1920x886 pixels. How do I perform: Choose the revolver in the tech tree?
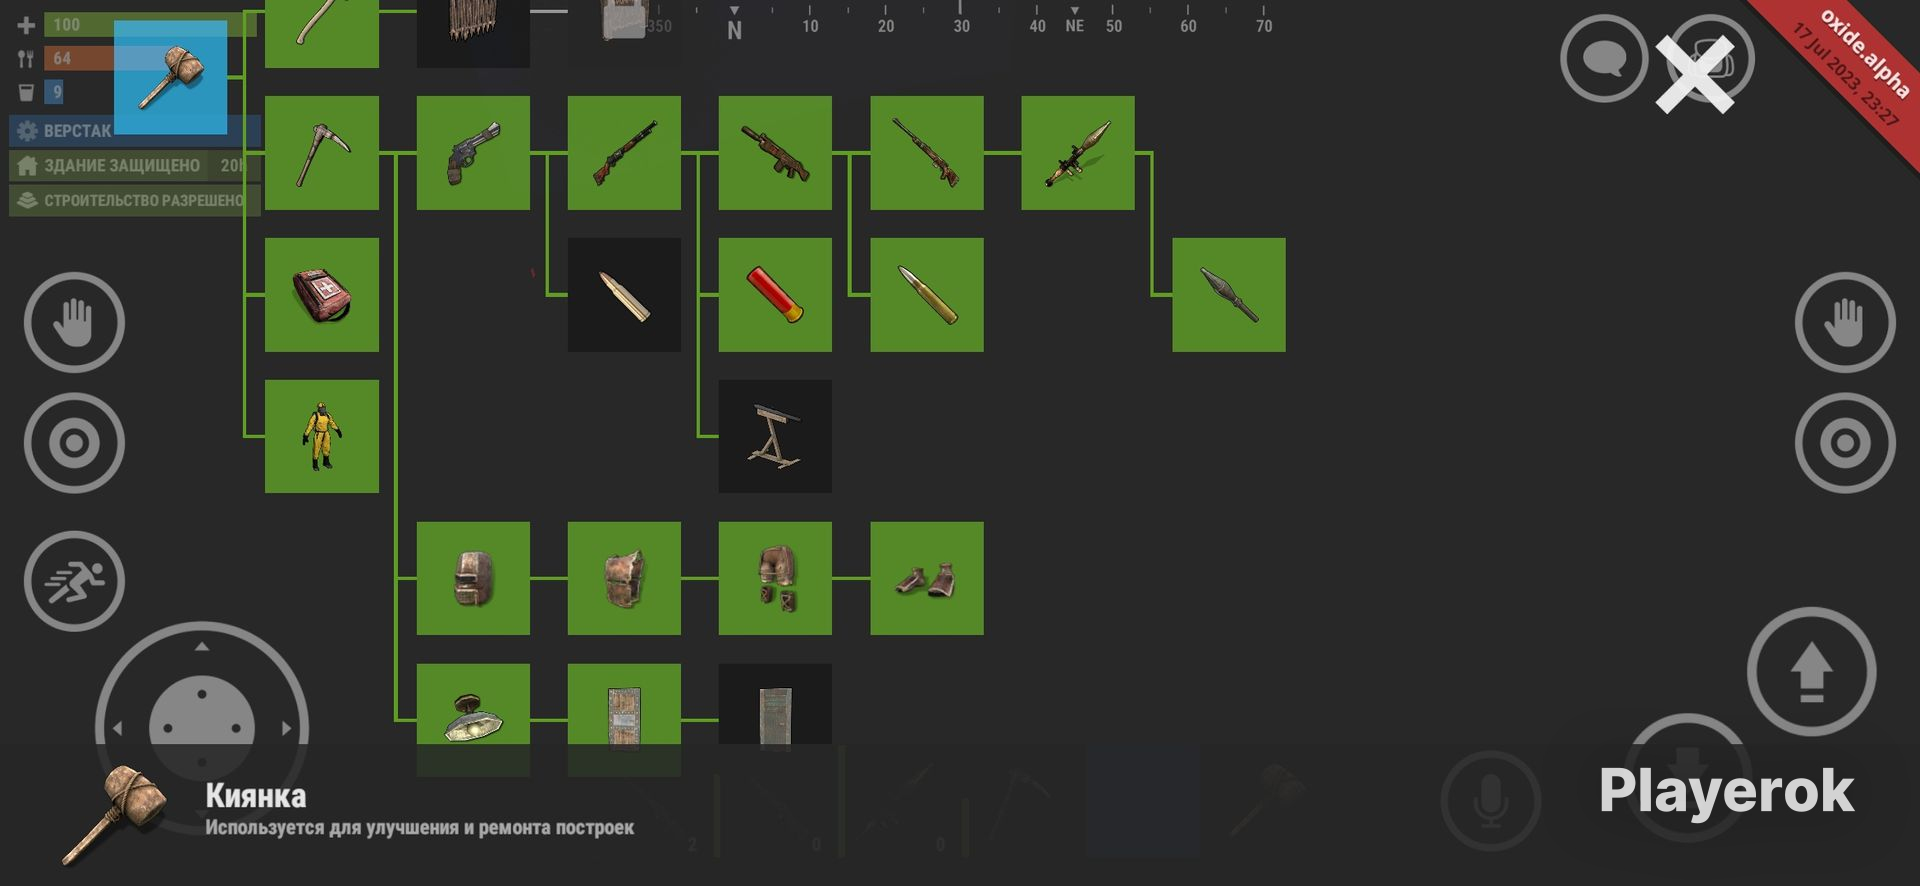point(473,153)
